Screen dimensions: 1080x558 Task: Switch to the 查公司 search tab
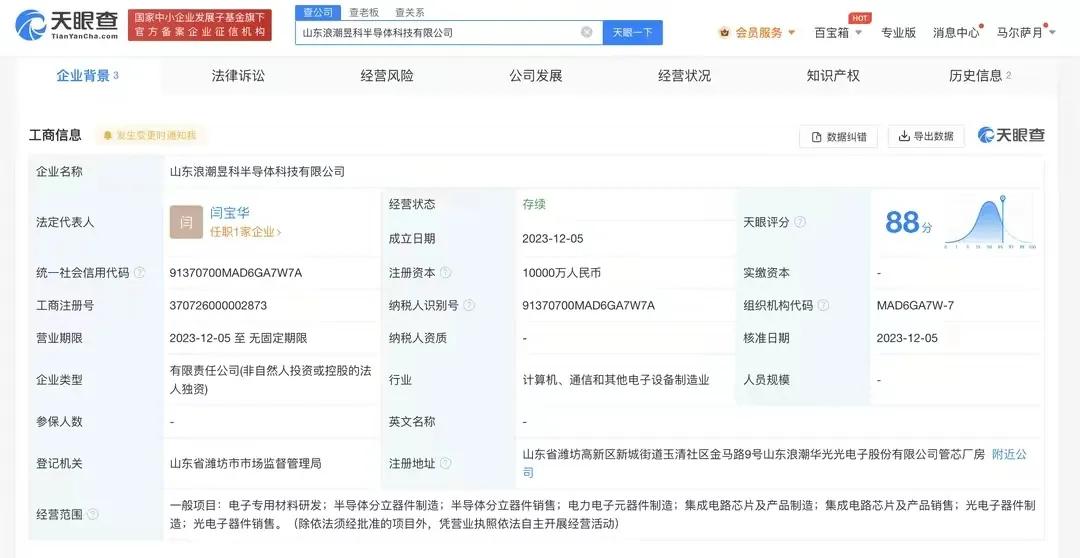coord(318,12)
